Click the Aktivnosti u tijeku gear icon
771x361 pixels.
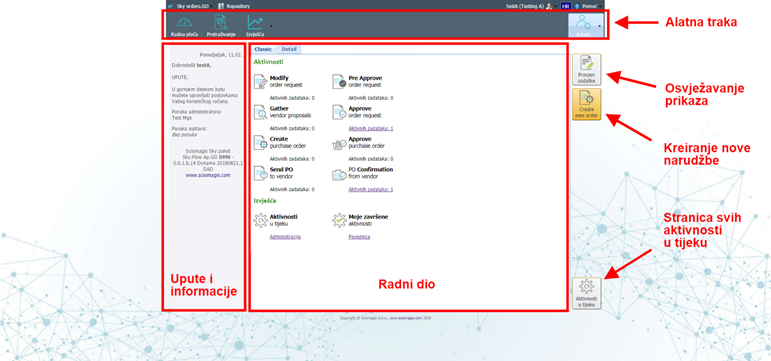click(x=260, y=220)
